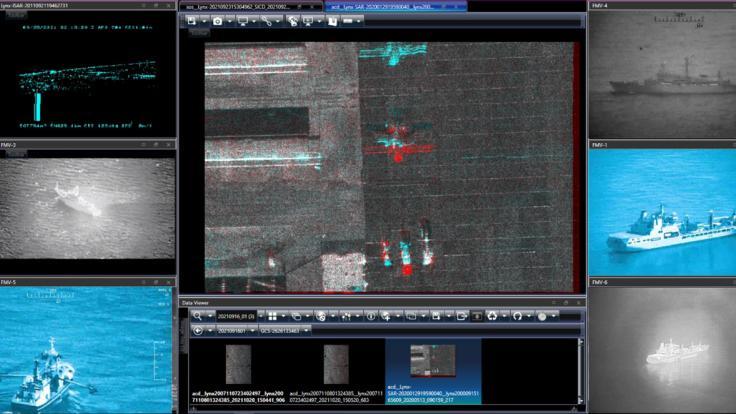
Task: Switch to the acd_Lynx SICD image tab
Action: (251, 7)
